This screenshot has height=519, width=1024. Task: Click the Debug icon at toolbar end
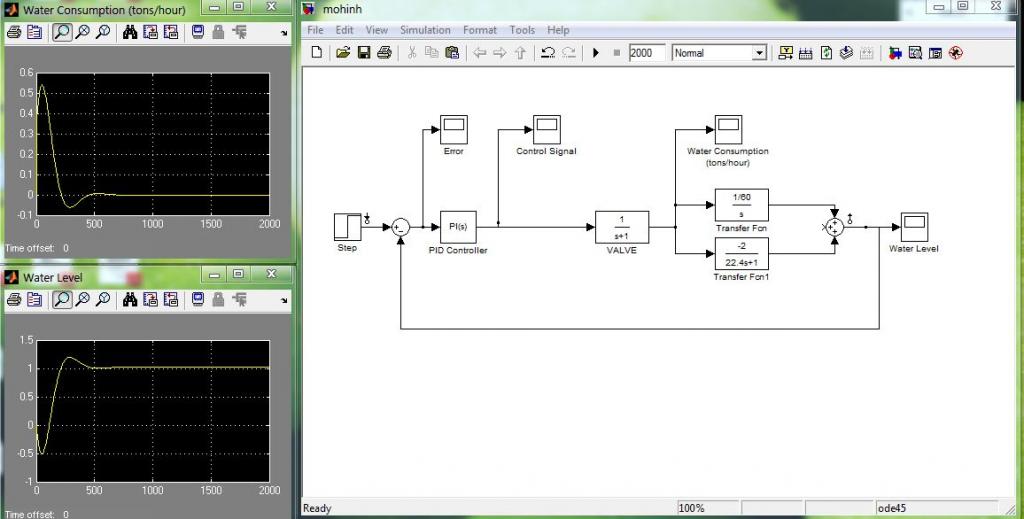[956, 53]
